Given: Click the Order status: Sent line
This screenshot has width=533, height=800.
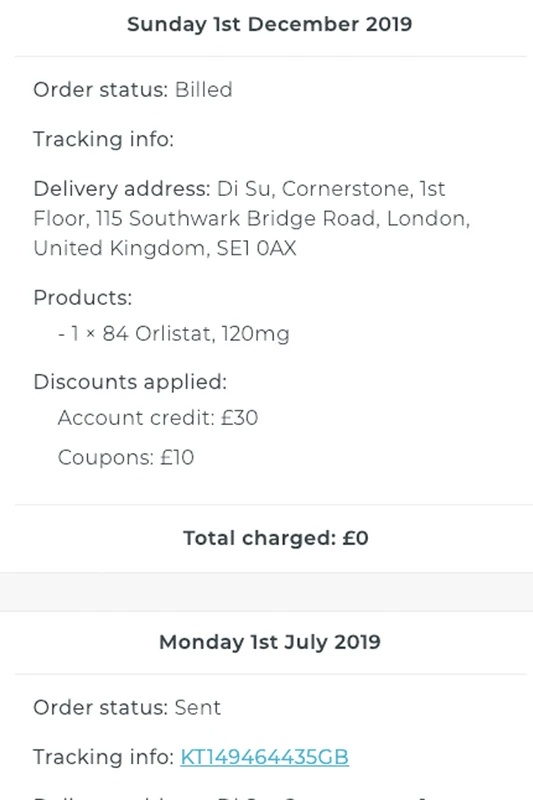Looking at the screenshot, I should (x=127, y=708).
